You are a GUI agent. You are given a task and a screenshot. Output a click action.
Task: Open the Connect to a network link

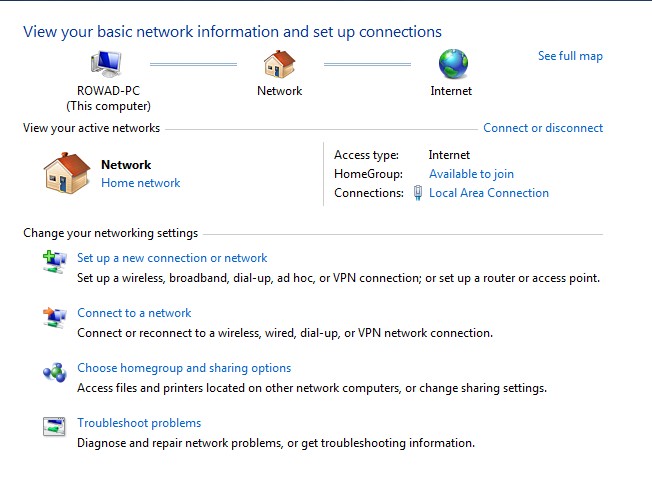point(134,313)
